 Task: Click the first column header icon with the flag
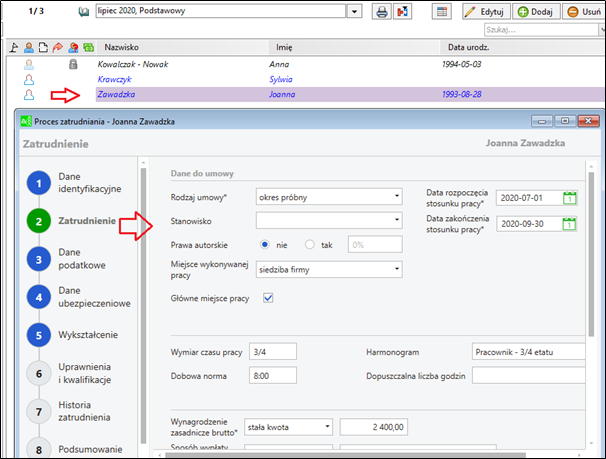click(x=14, y=48)
